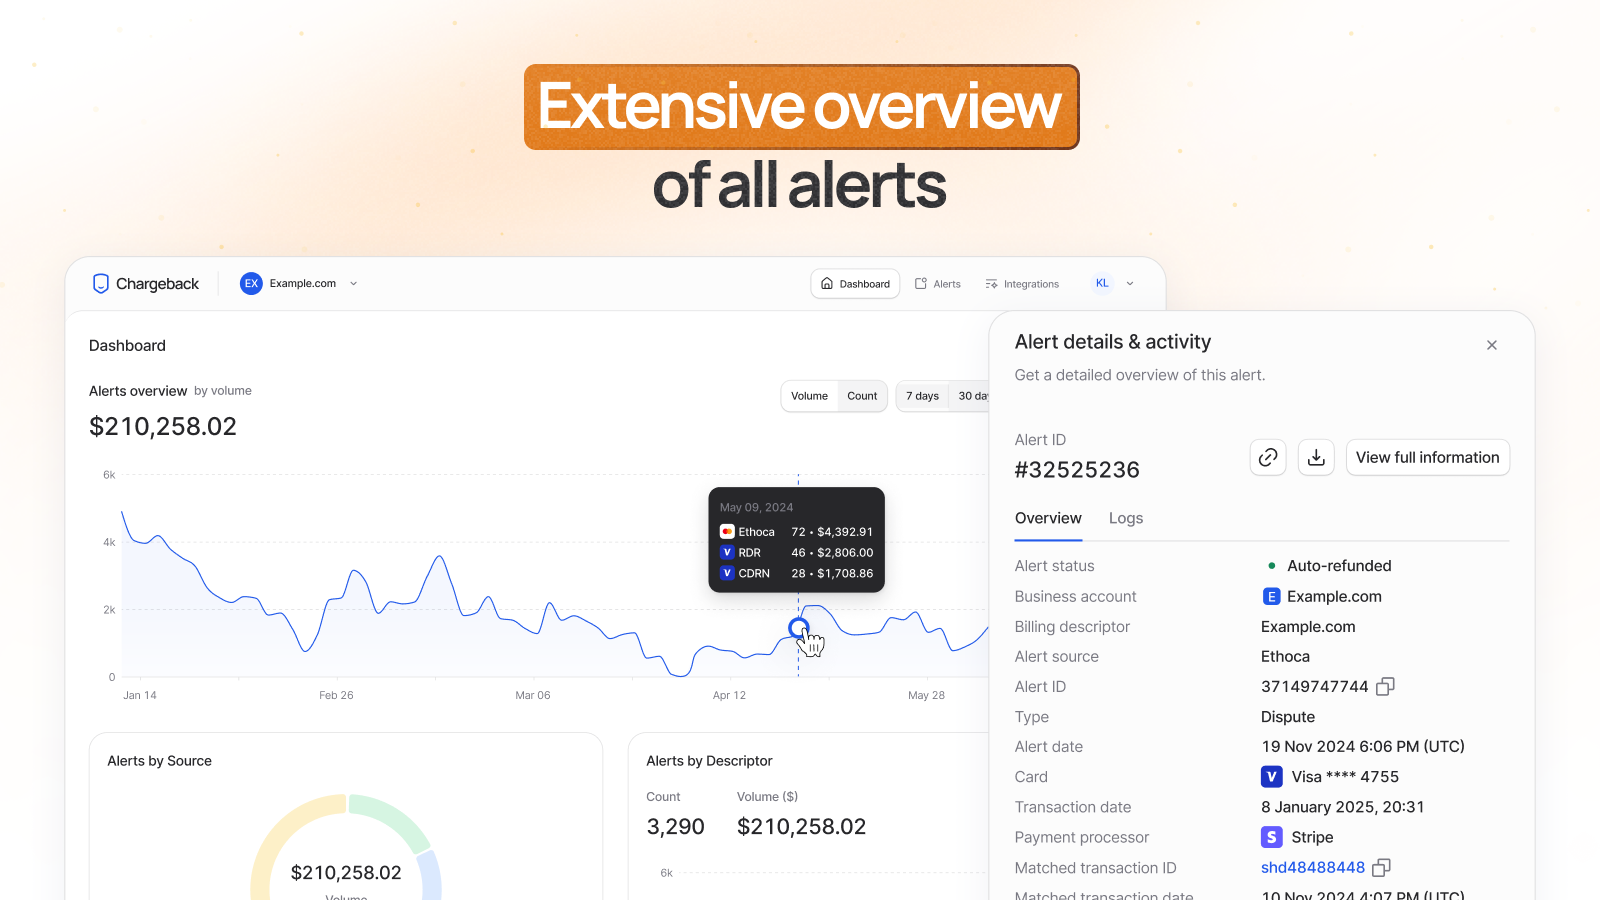Click the highlighted data point on the chart line
1600x900 pixels.
click(x=798, y=628)
